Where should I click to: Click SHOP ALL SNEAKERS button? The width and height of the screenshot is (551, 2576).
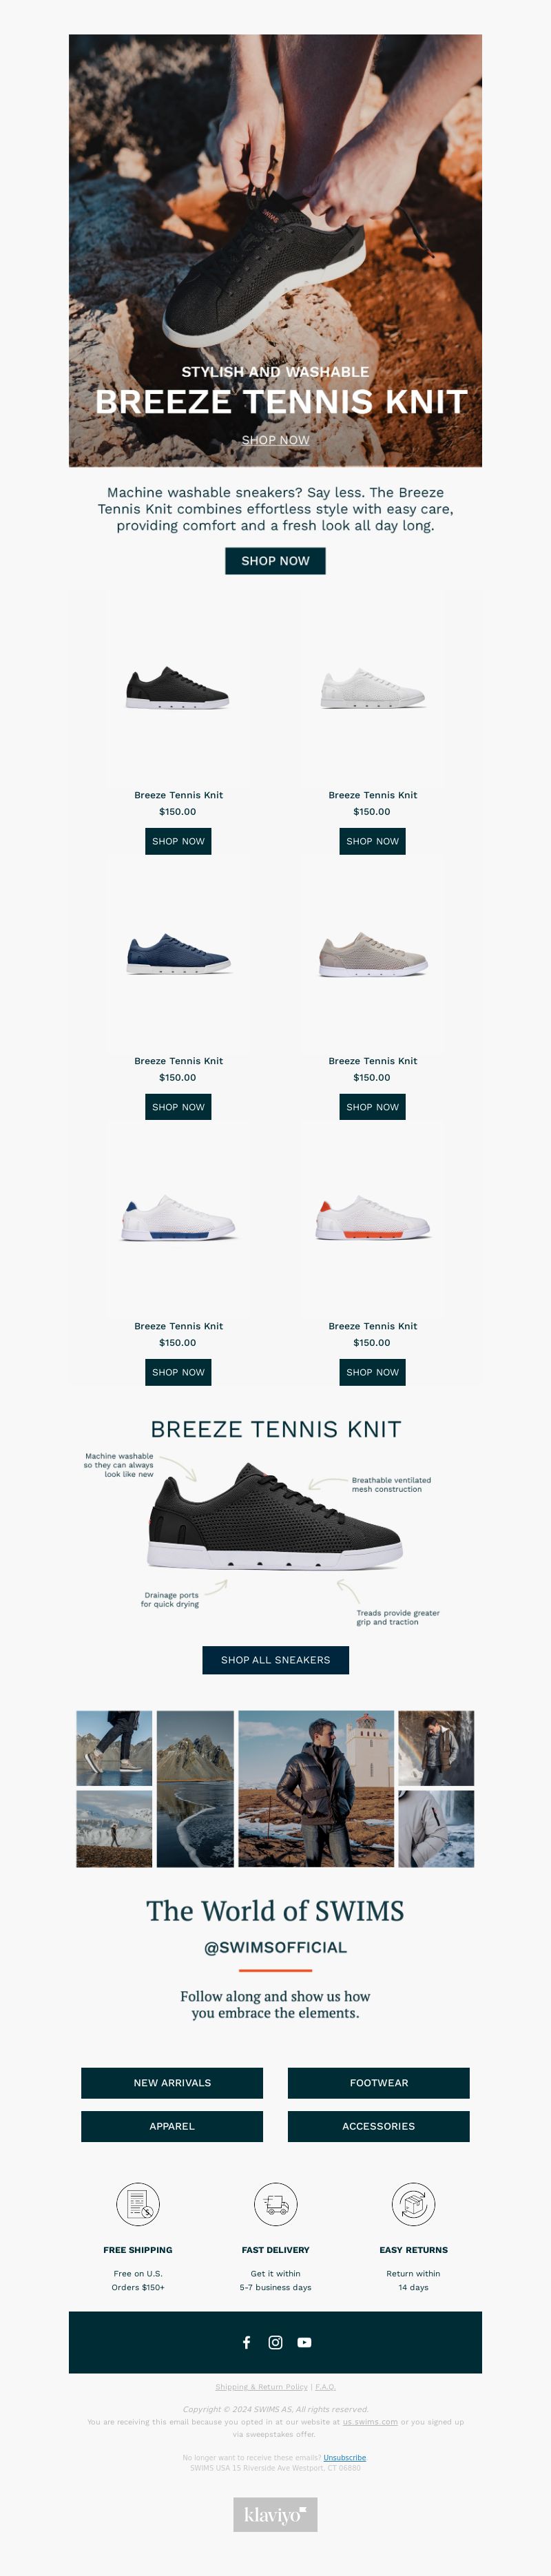point(275,1660)
